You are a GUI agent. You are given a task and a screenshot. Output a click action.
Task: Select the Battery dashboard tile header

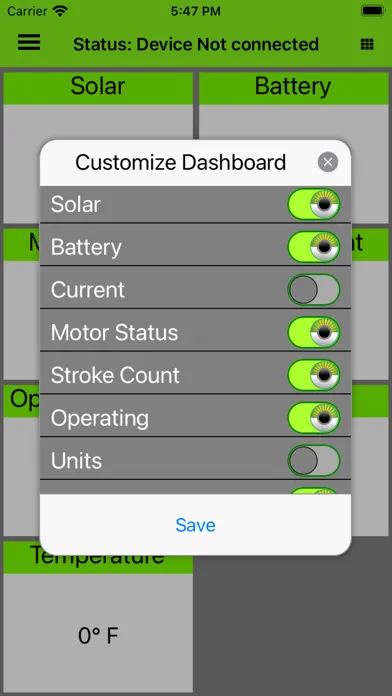point(293,87)
